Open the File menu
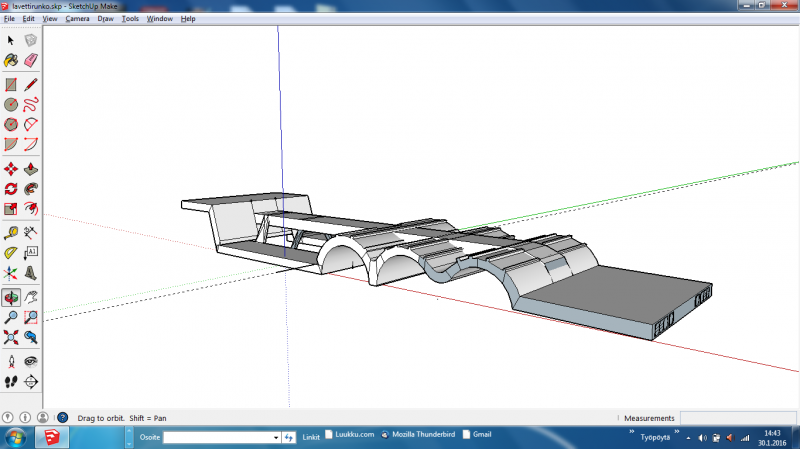This screenshot has height=449, width=800. [9, 19]
